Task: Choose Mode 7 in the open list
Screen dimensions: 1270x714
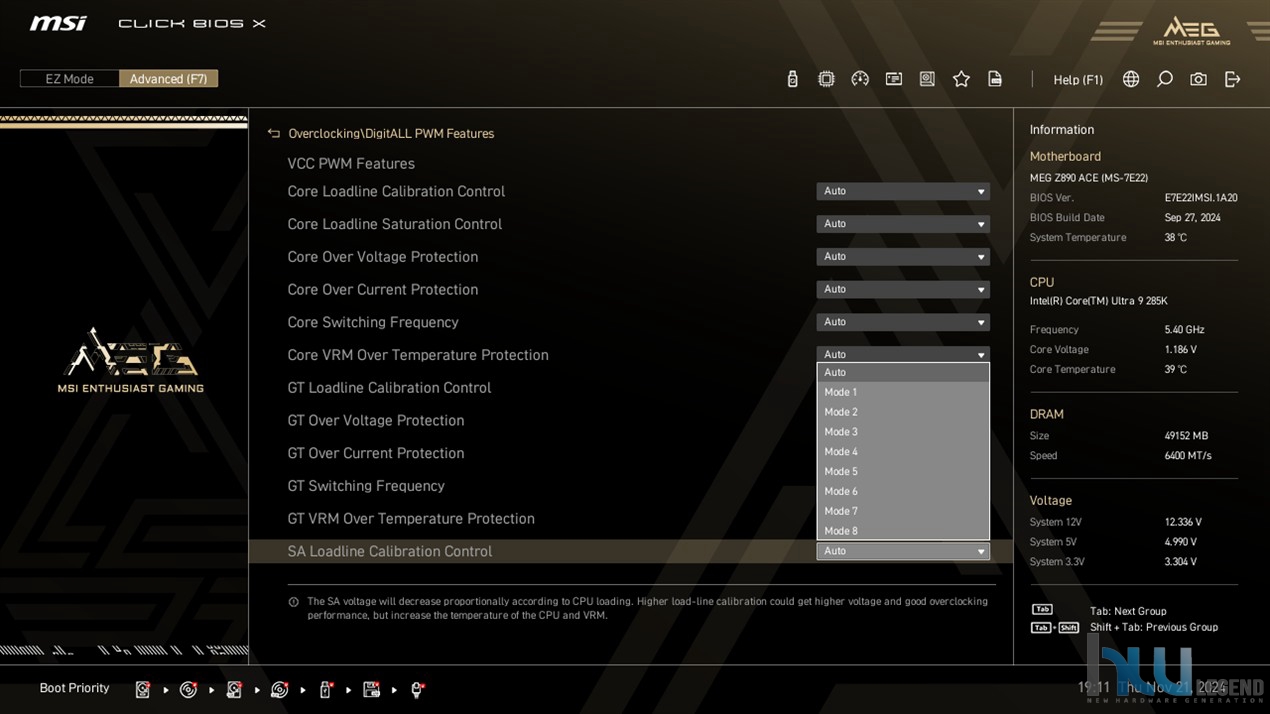Action: [903, 511]
